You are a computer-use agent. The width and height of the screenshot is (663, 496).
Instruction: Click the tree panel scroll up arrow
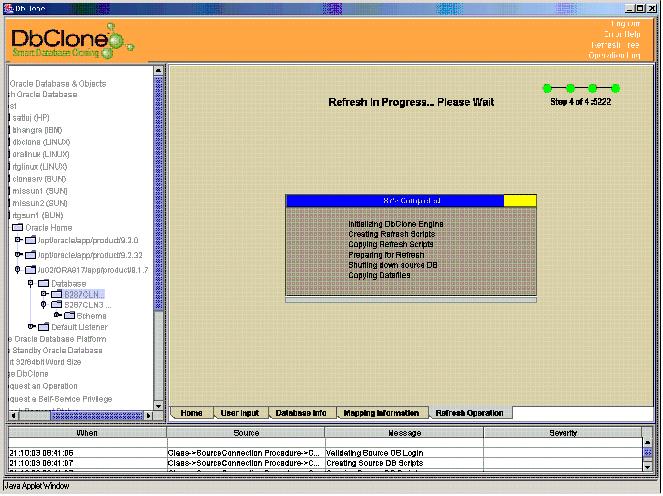click(x=159, y=71)
